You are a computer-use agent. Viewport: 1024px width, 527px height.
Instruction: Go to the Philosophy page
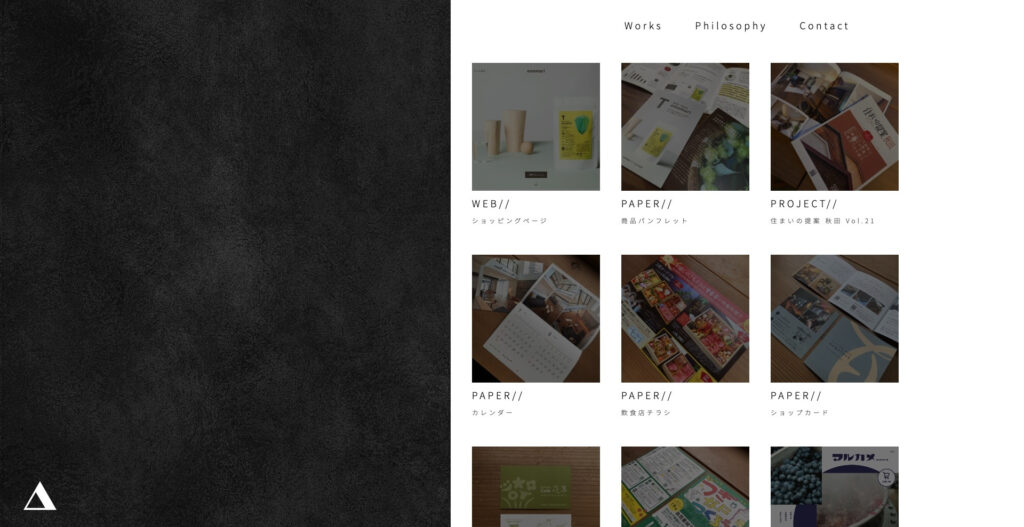pyautogui.click(x=730, y=26)
